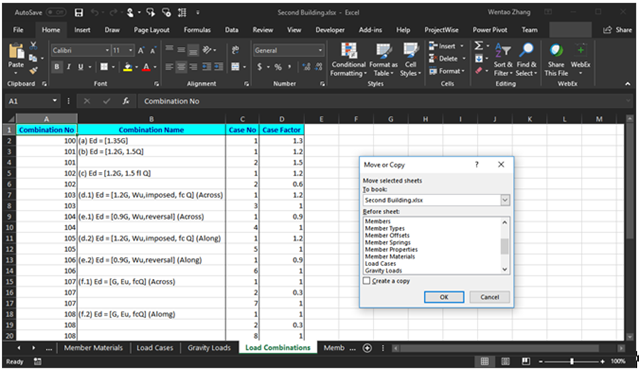639x369 pixels.
Task: Open Conditional Formatting menu
Action: [x=348, y=60]
